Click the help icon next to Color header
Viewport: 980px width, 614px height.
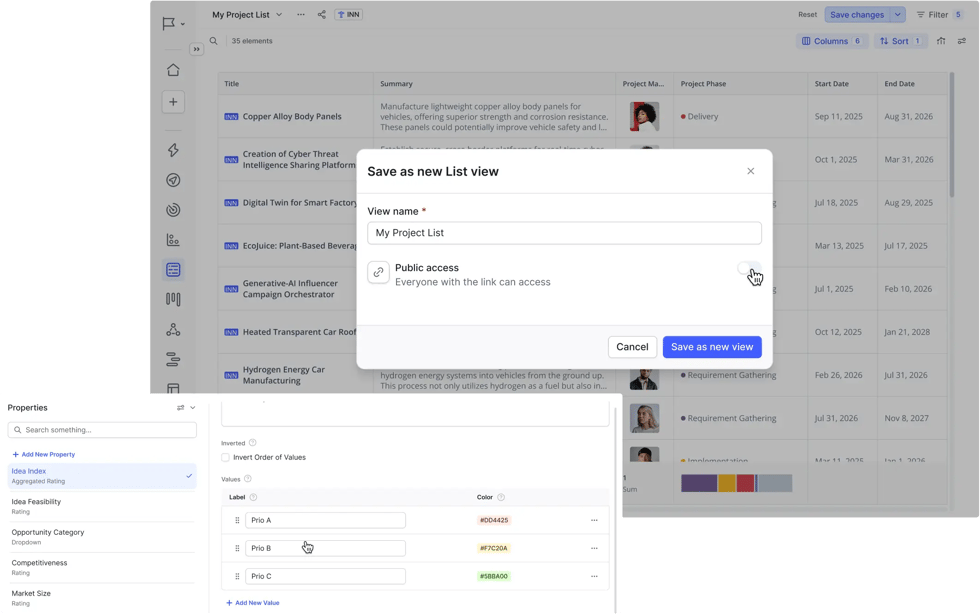tap(501, 497)
